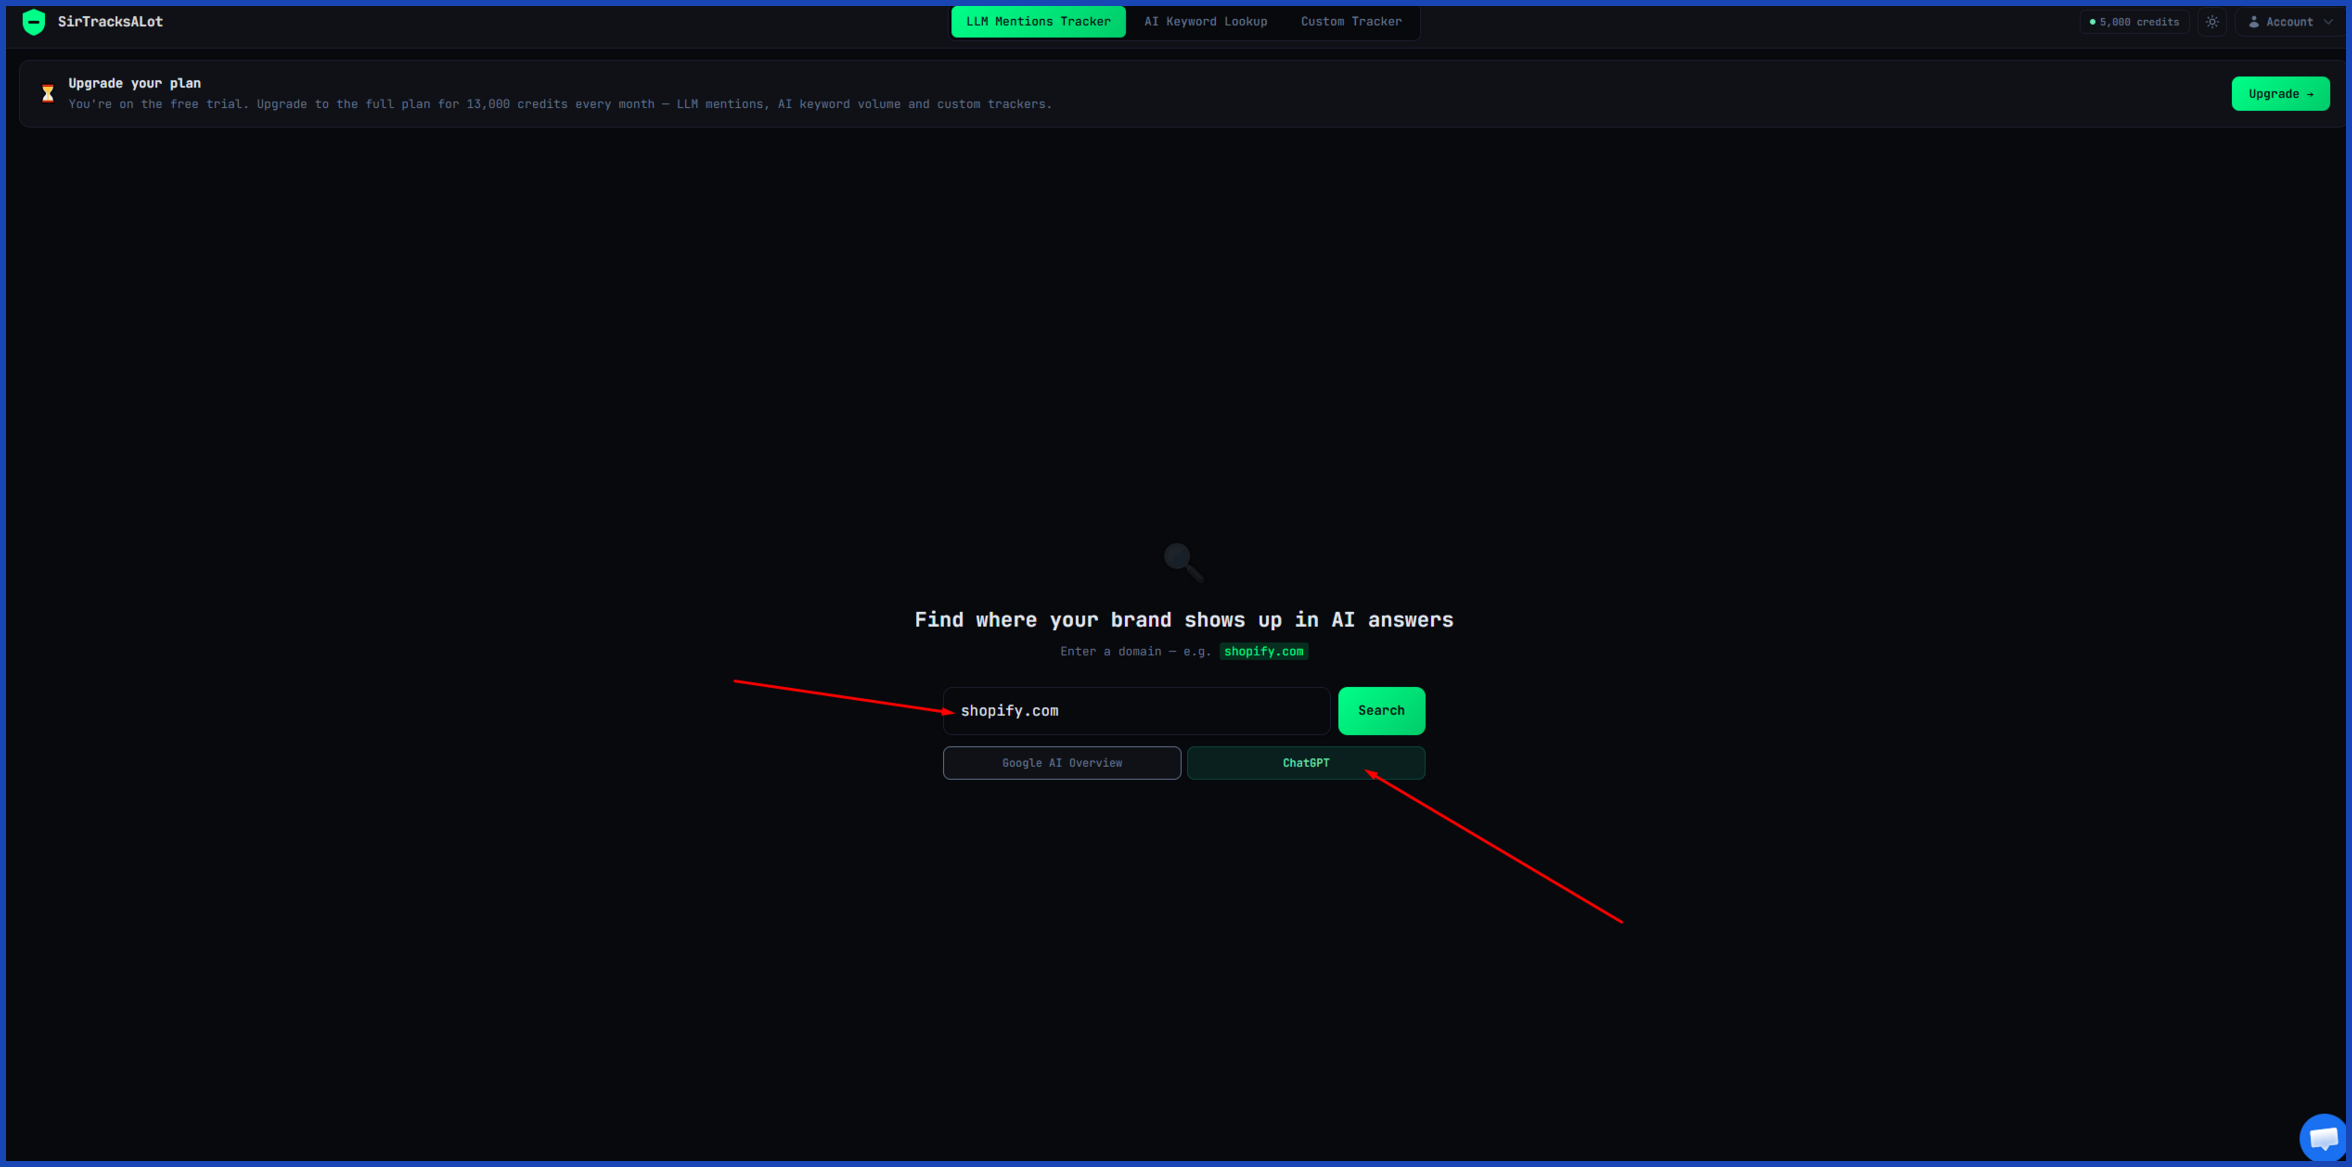The height and width of the screenshot is (1167, 2352).
Task: Select the LLM Mentions Tracker tab
Action: (x=1038, y=22)
